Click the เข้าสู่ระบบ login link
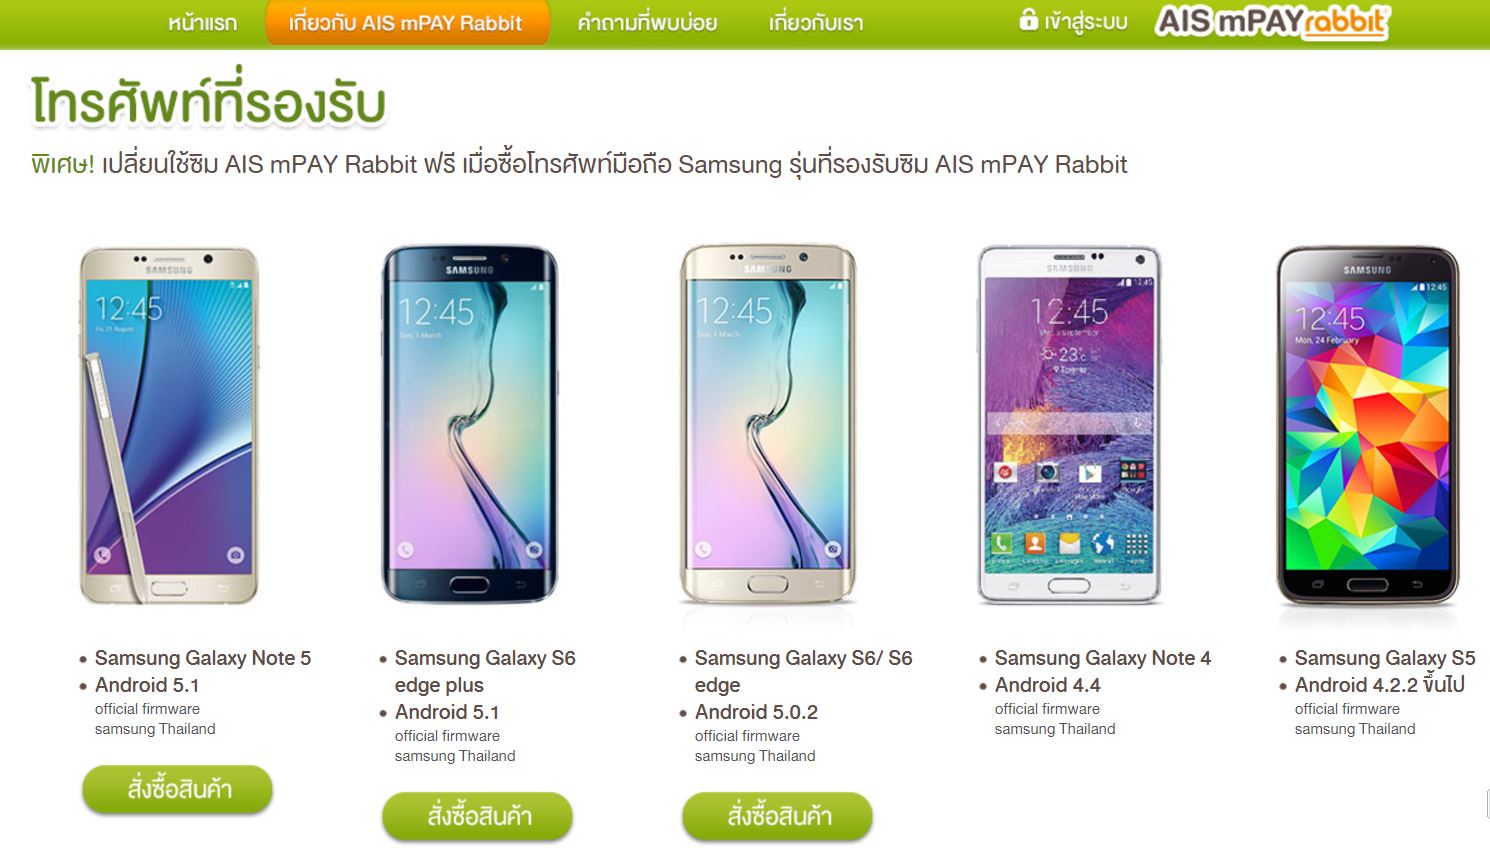This screenshot has height=848, width=1490. tap(1085, 22)
